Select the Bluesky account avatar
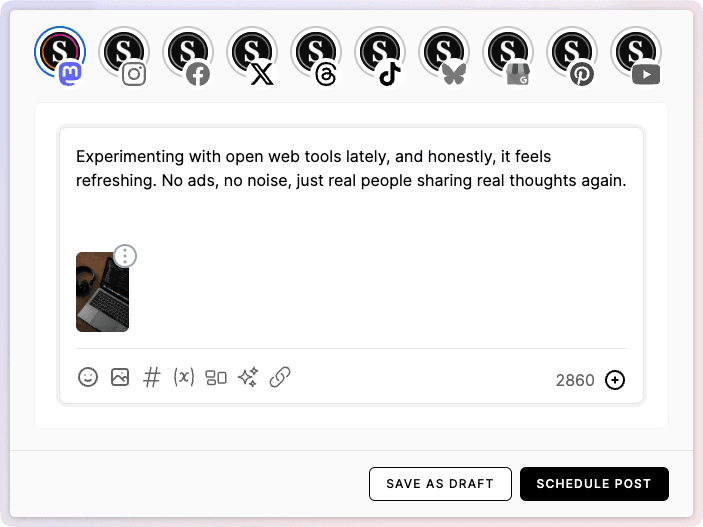The height and width of the screenshot is (527, 703). pyautogui.click(x=444, y=52)
